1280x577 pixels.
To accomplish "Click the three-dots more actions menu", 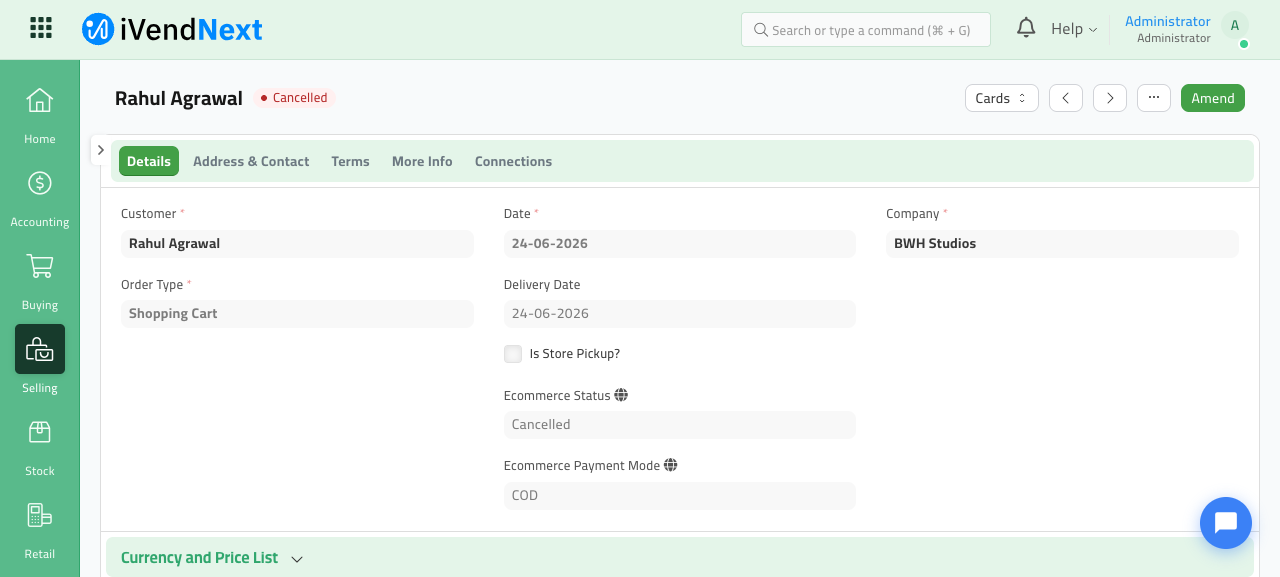I will pos(1154,98).
